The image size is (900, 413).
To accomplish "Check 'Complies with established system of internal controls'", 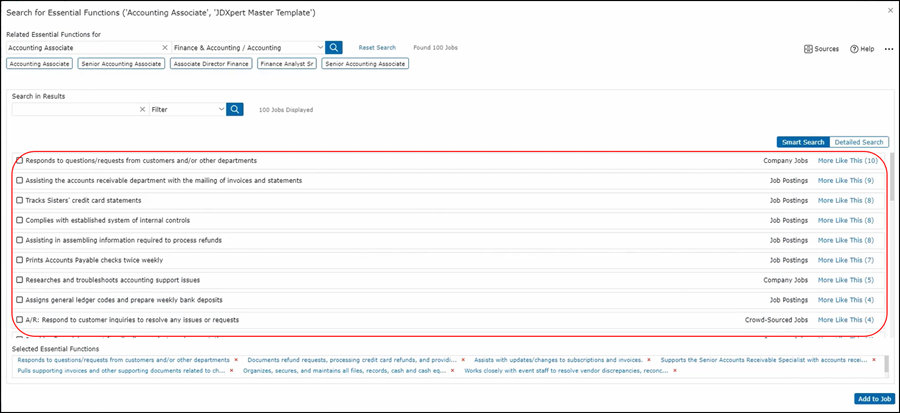I will 19,220.
